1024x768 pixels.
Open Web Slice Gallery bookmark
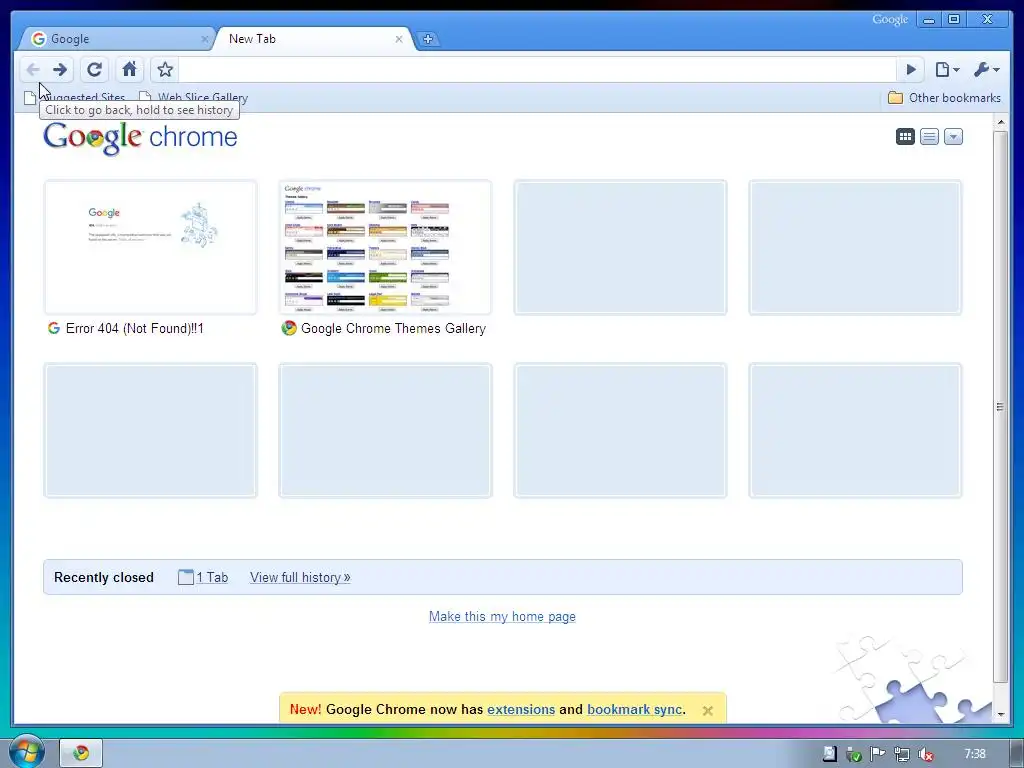click(193, 97)
